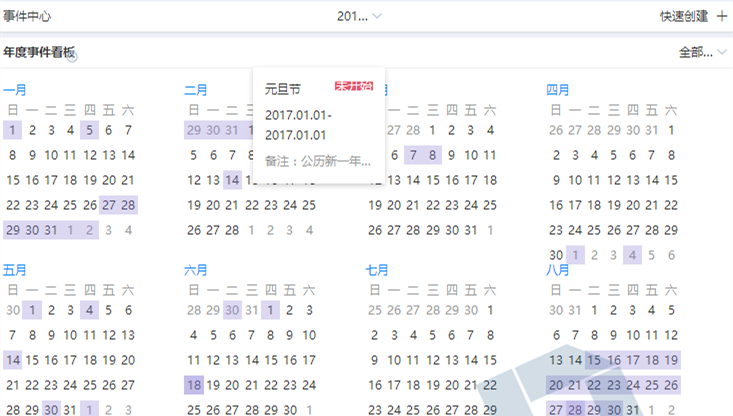
Task: Select highlighted day 27 in 一月
Action: [108, 205]
